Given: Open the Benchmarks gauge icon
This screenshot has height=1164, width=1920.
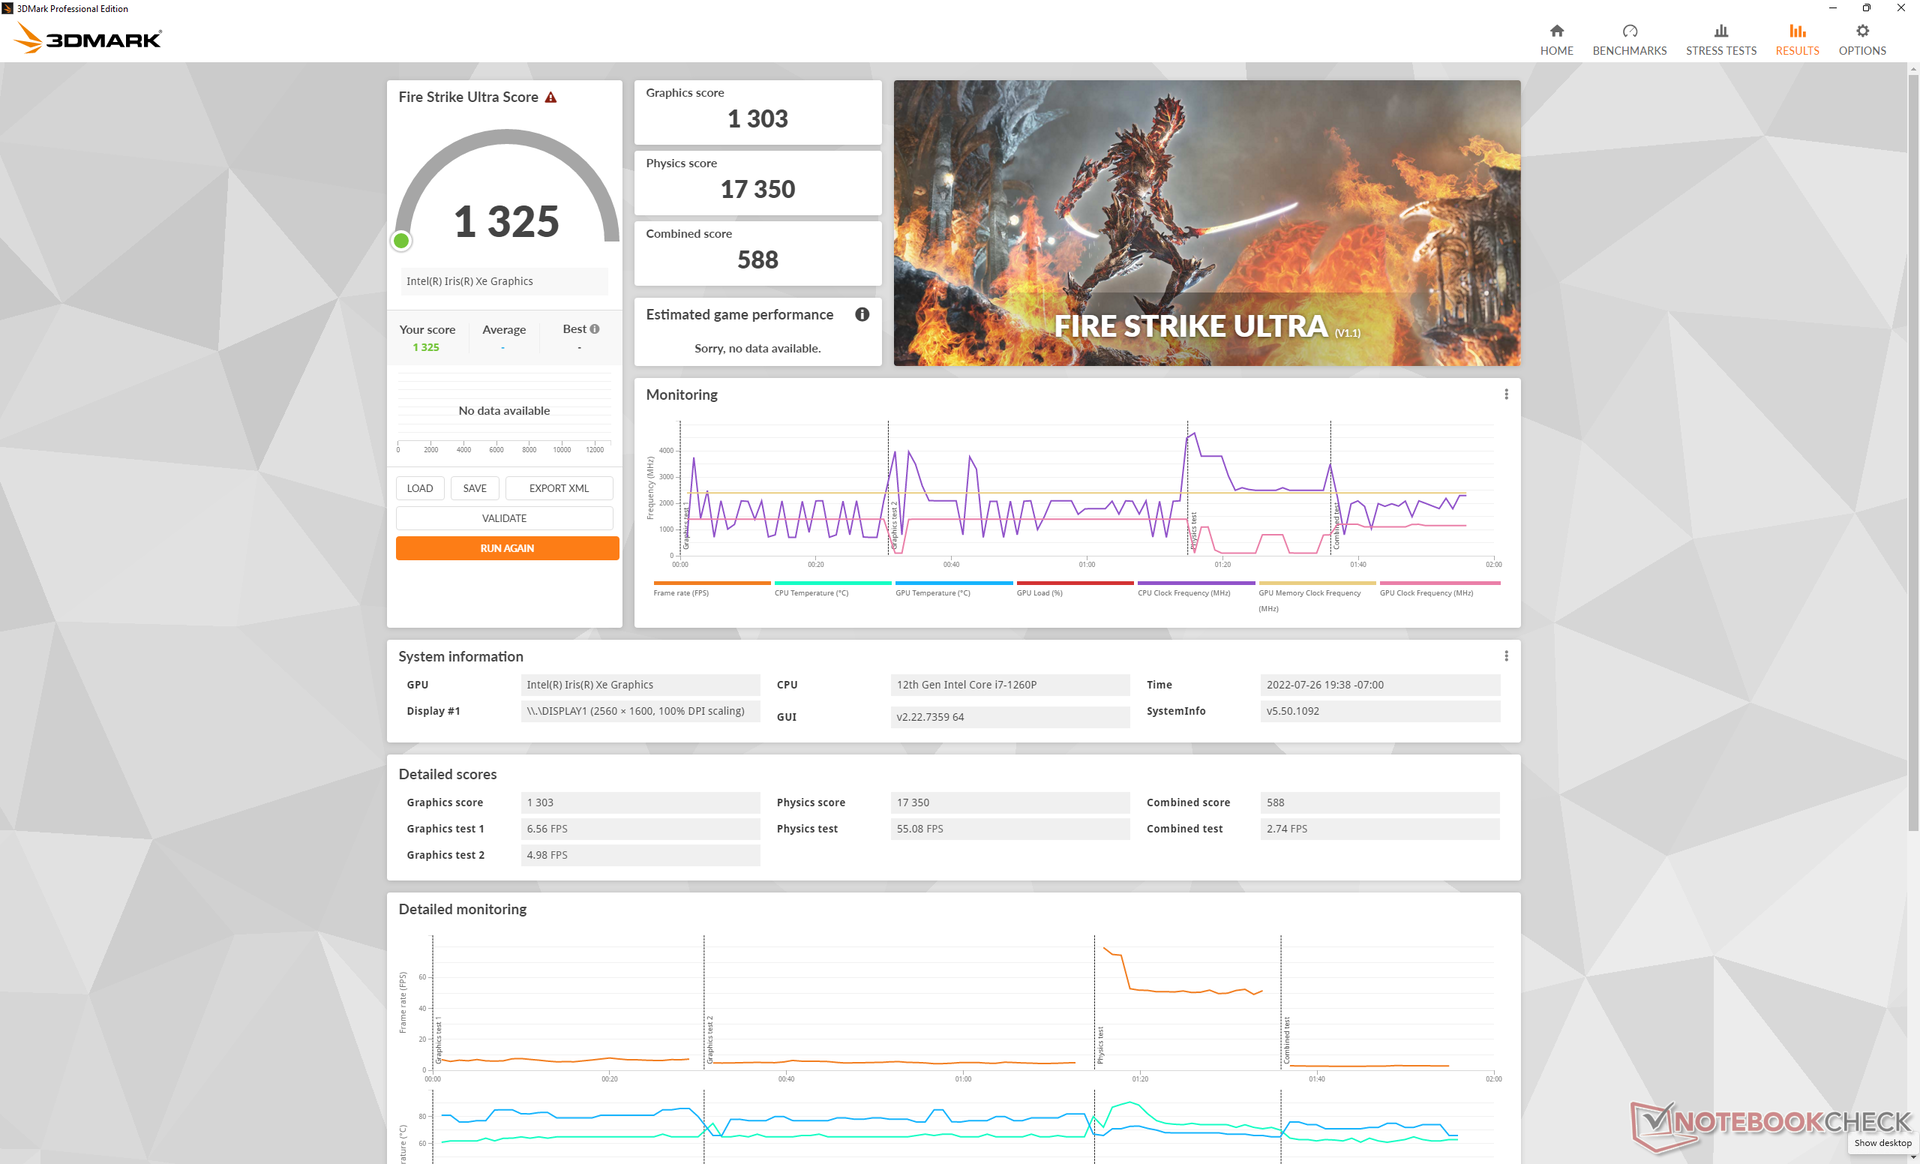Looking at the screenshot, I should tap(1629, 32).
